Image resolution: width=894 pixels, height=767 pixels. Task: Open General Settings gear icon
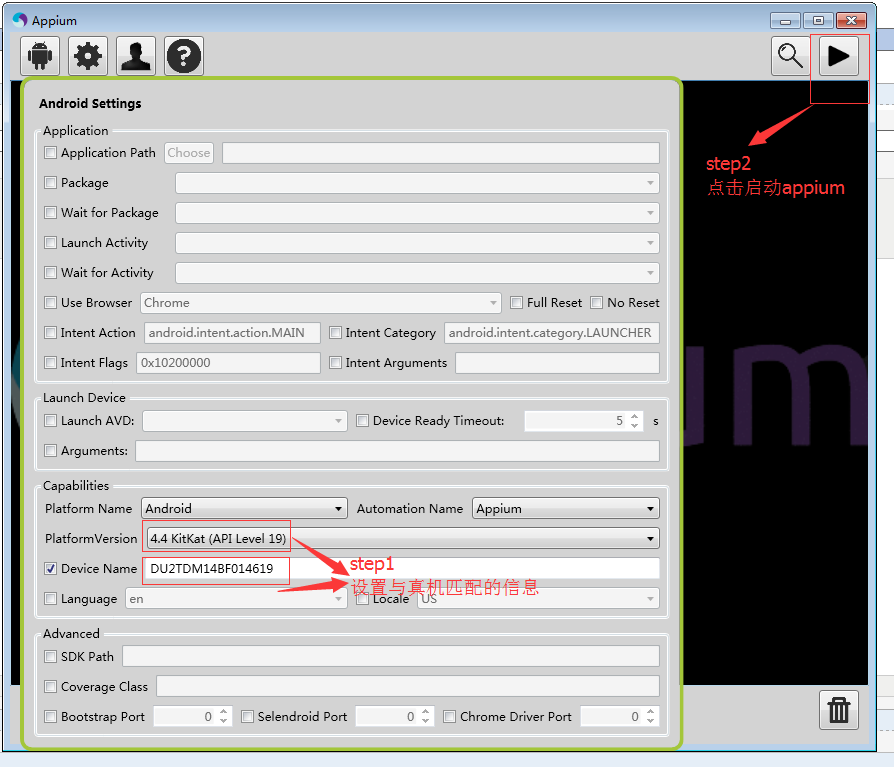pos(88,56)
